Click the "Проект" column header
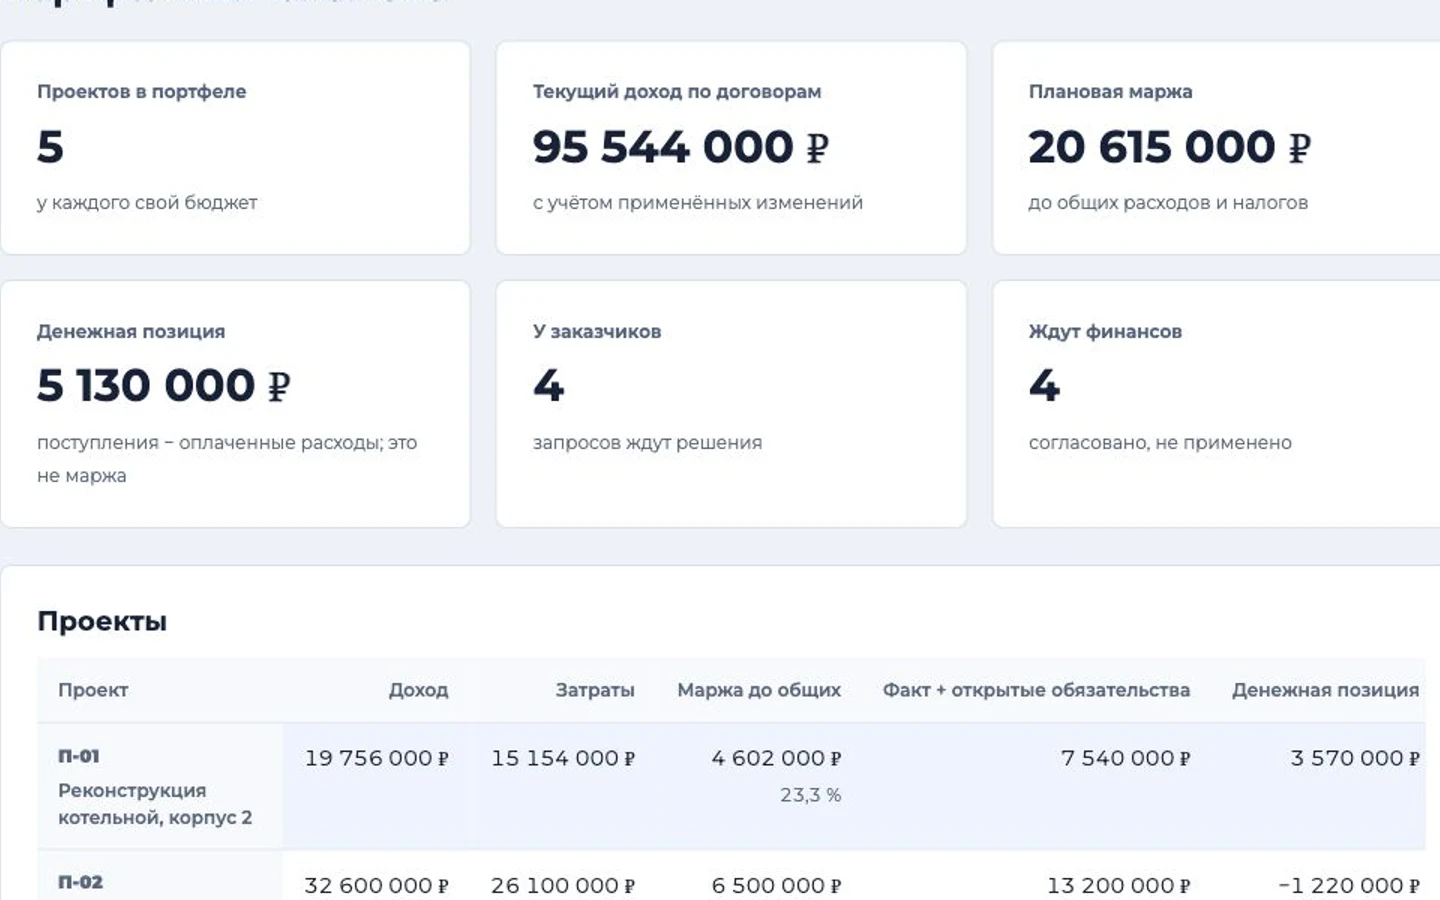 [93, 690]
